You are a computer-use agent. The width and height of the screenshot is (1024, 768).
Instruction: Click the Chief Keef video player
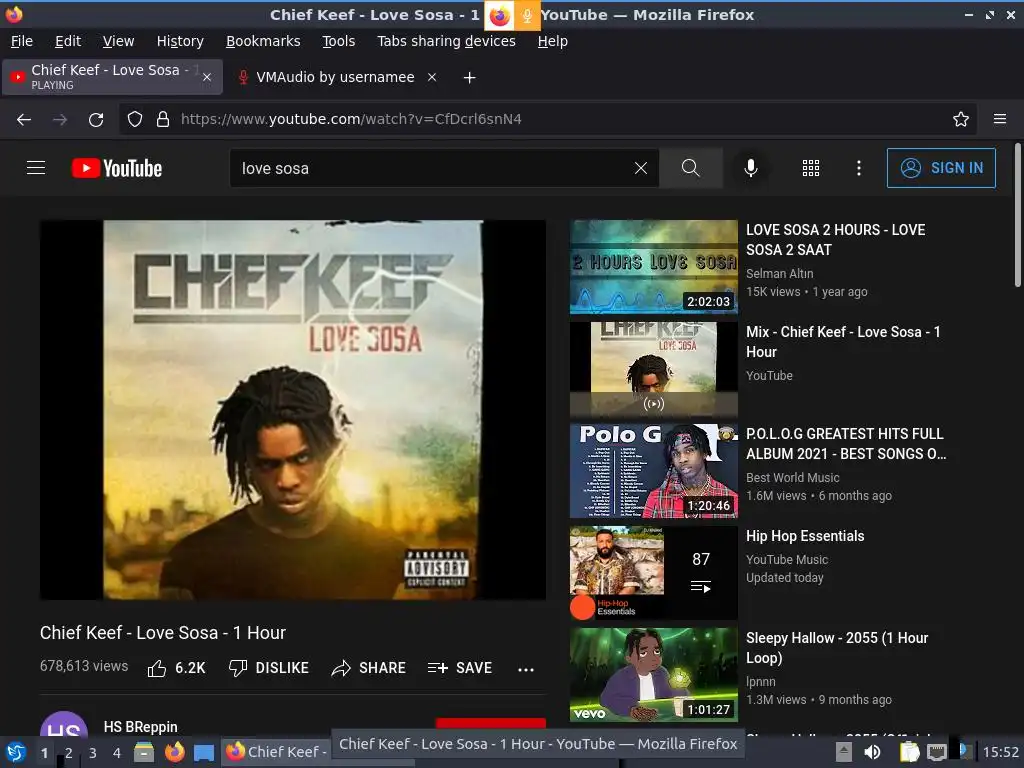click(293, 409)
